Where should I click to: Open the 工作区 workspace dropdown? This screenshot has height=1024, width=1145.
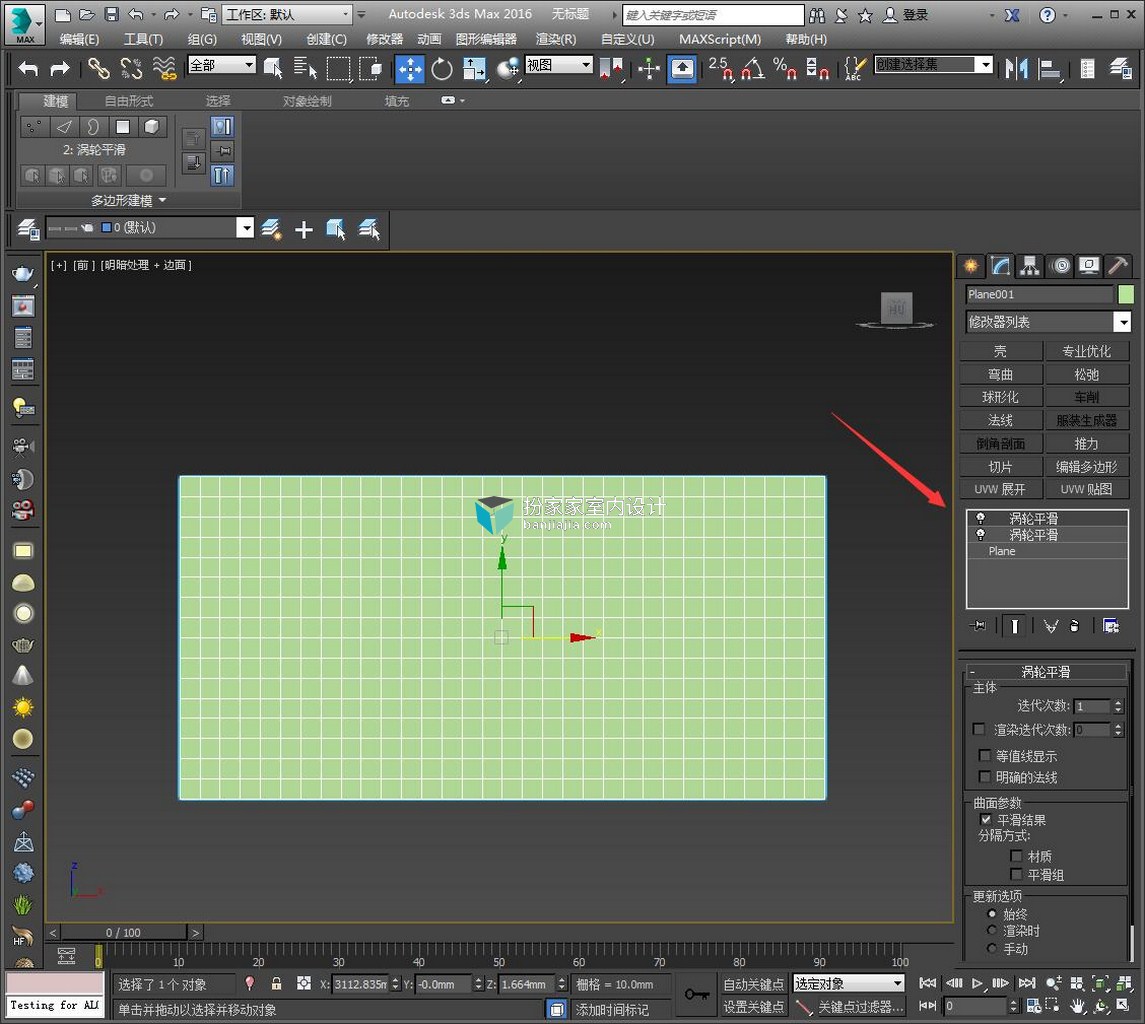point(288,15)
